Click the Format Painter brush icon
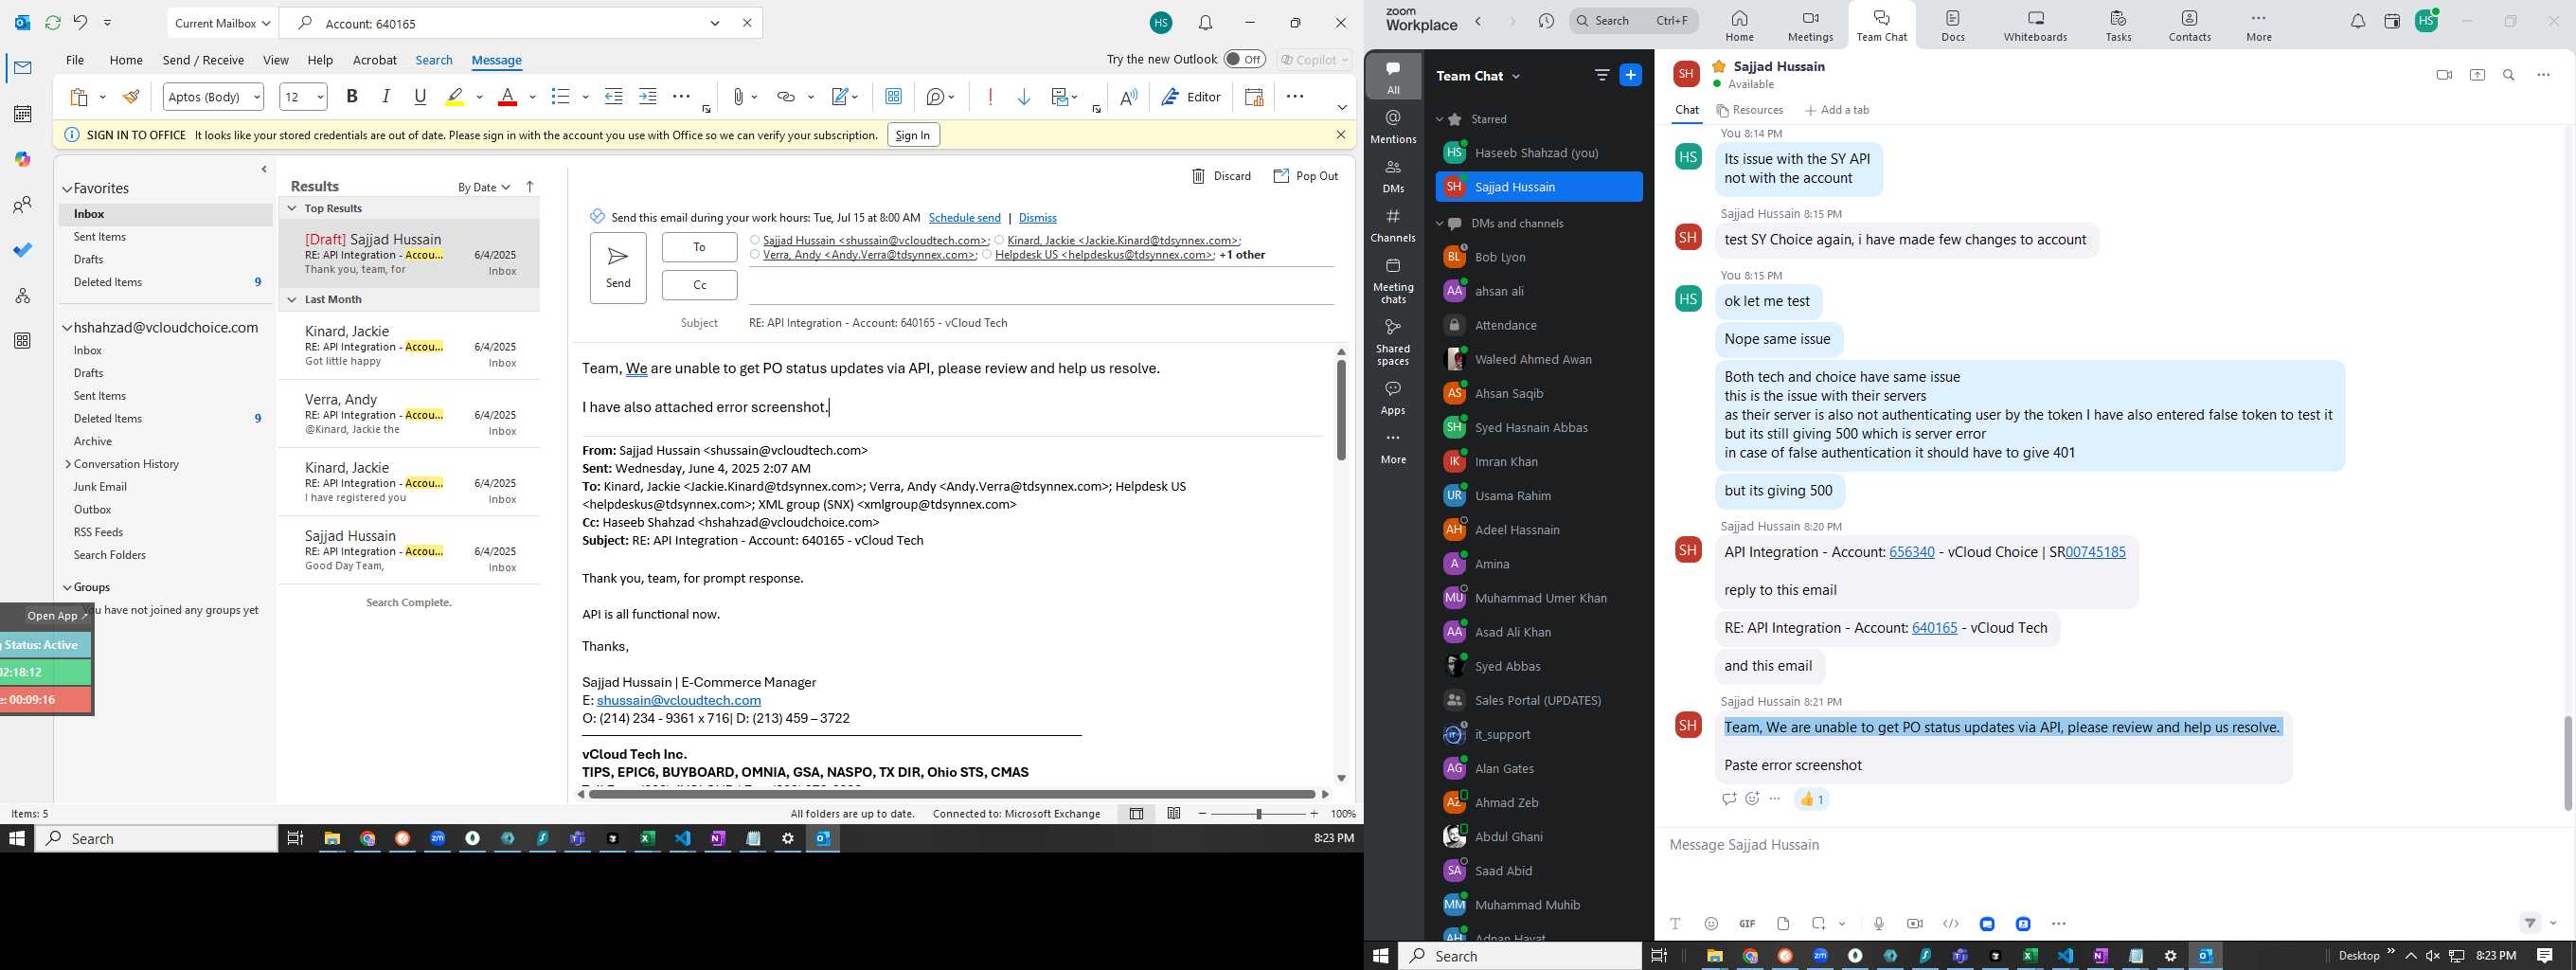This screenshot has width=2576, height=970. (x=131, y=96)
